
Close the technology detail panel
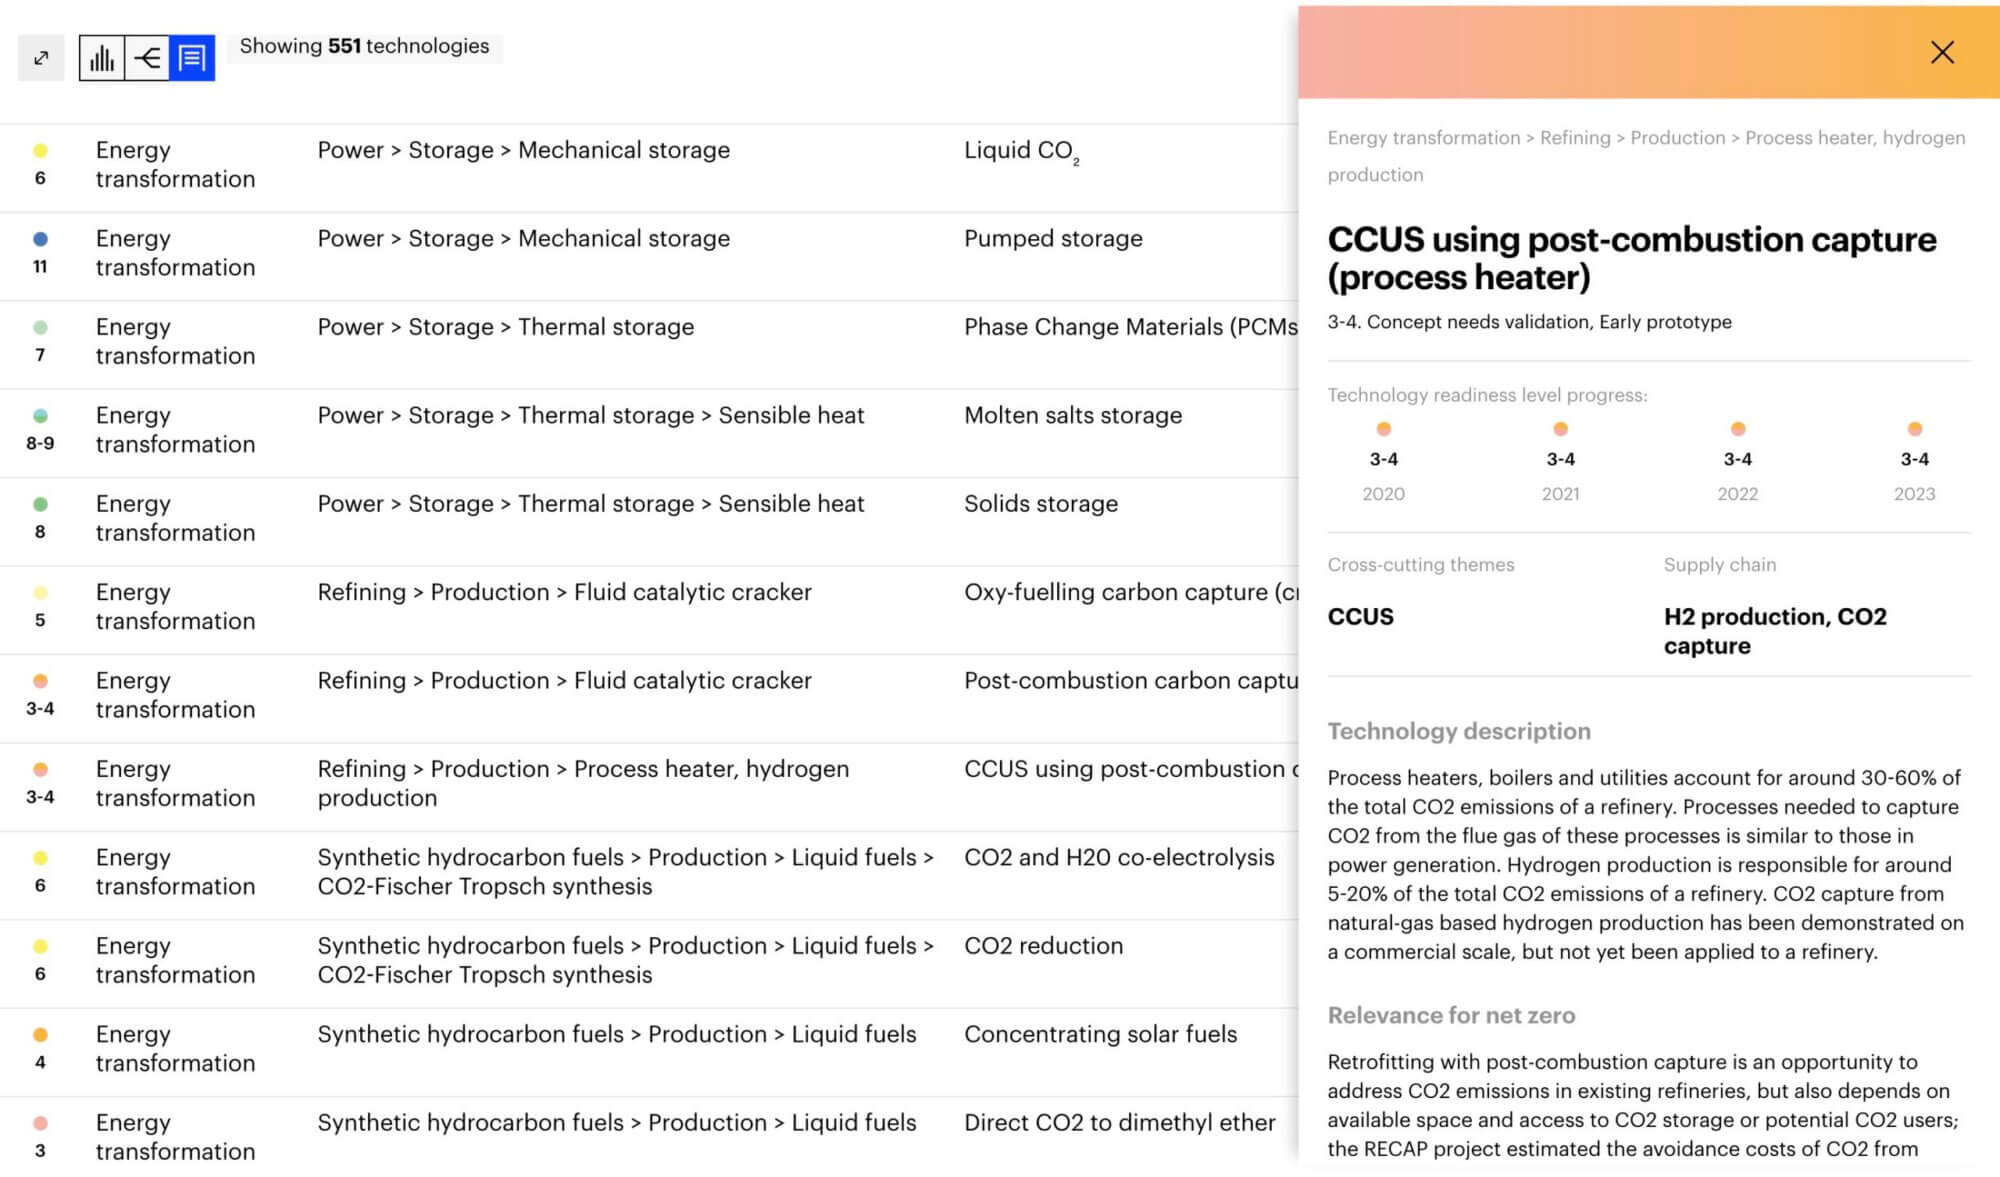[1941, 53]
